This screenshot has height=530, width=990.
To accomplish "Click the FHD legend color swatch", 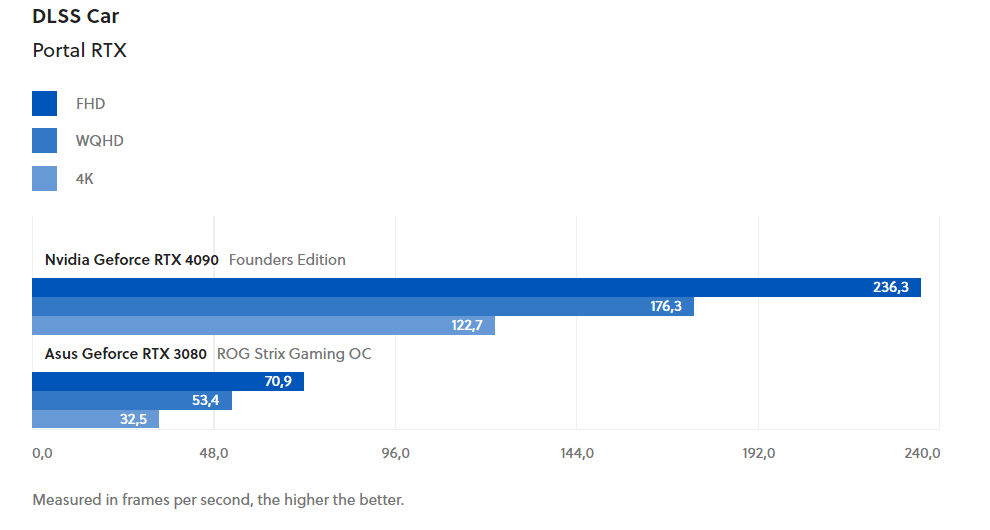I will 44,104.
